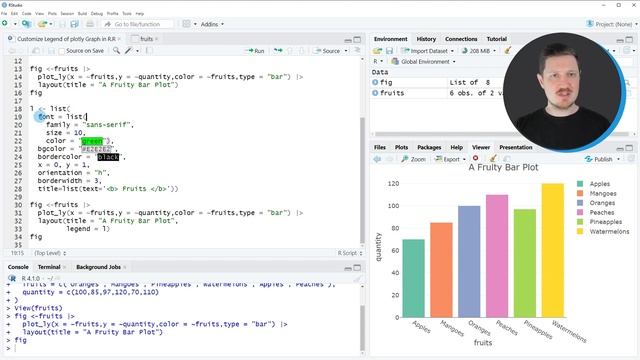Click the clear objects broom in Environment
The height and width of the screenshot is (360, 640).
507,51
